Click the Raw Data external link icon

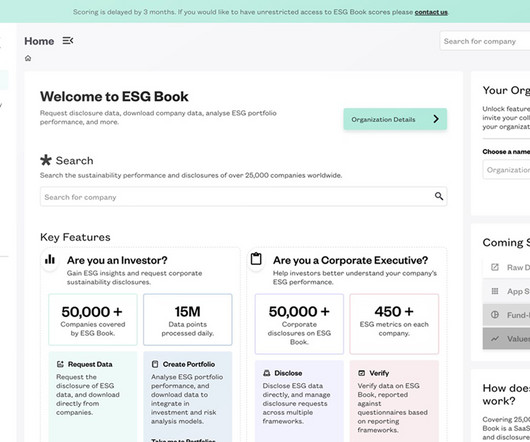[495, 267]
